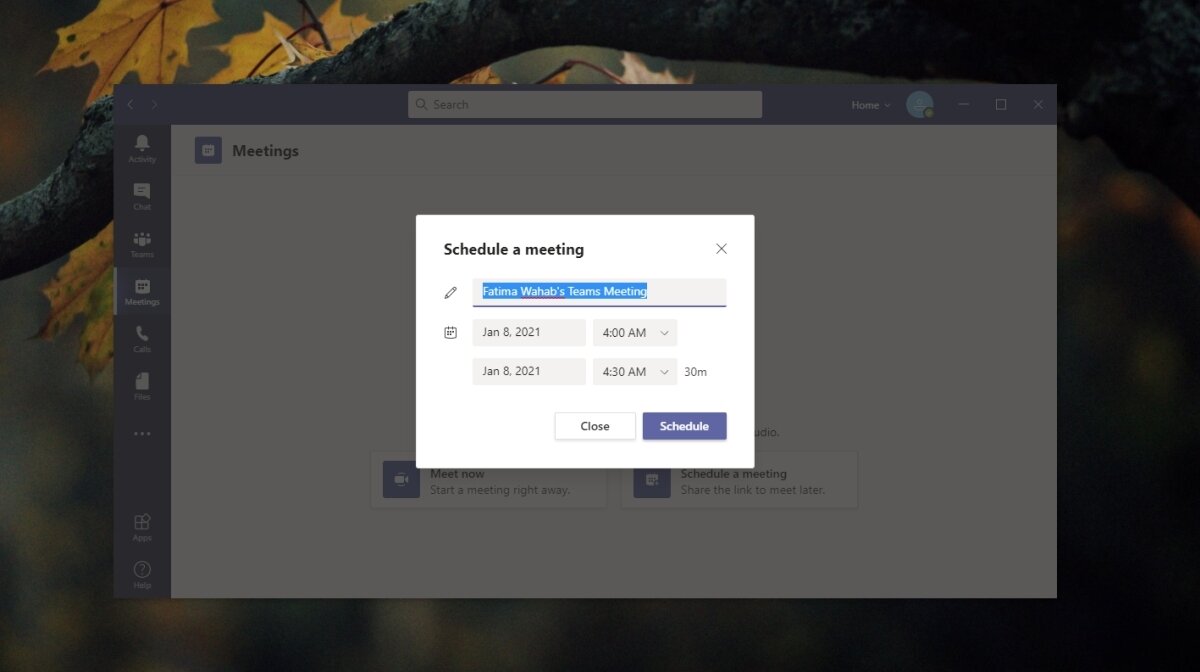Click the Schedule a meeting dialog title
The image size is (1200, 672).
(514, 249)
